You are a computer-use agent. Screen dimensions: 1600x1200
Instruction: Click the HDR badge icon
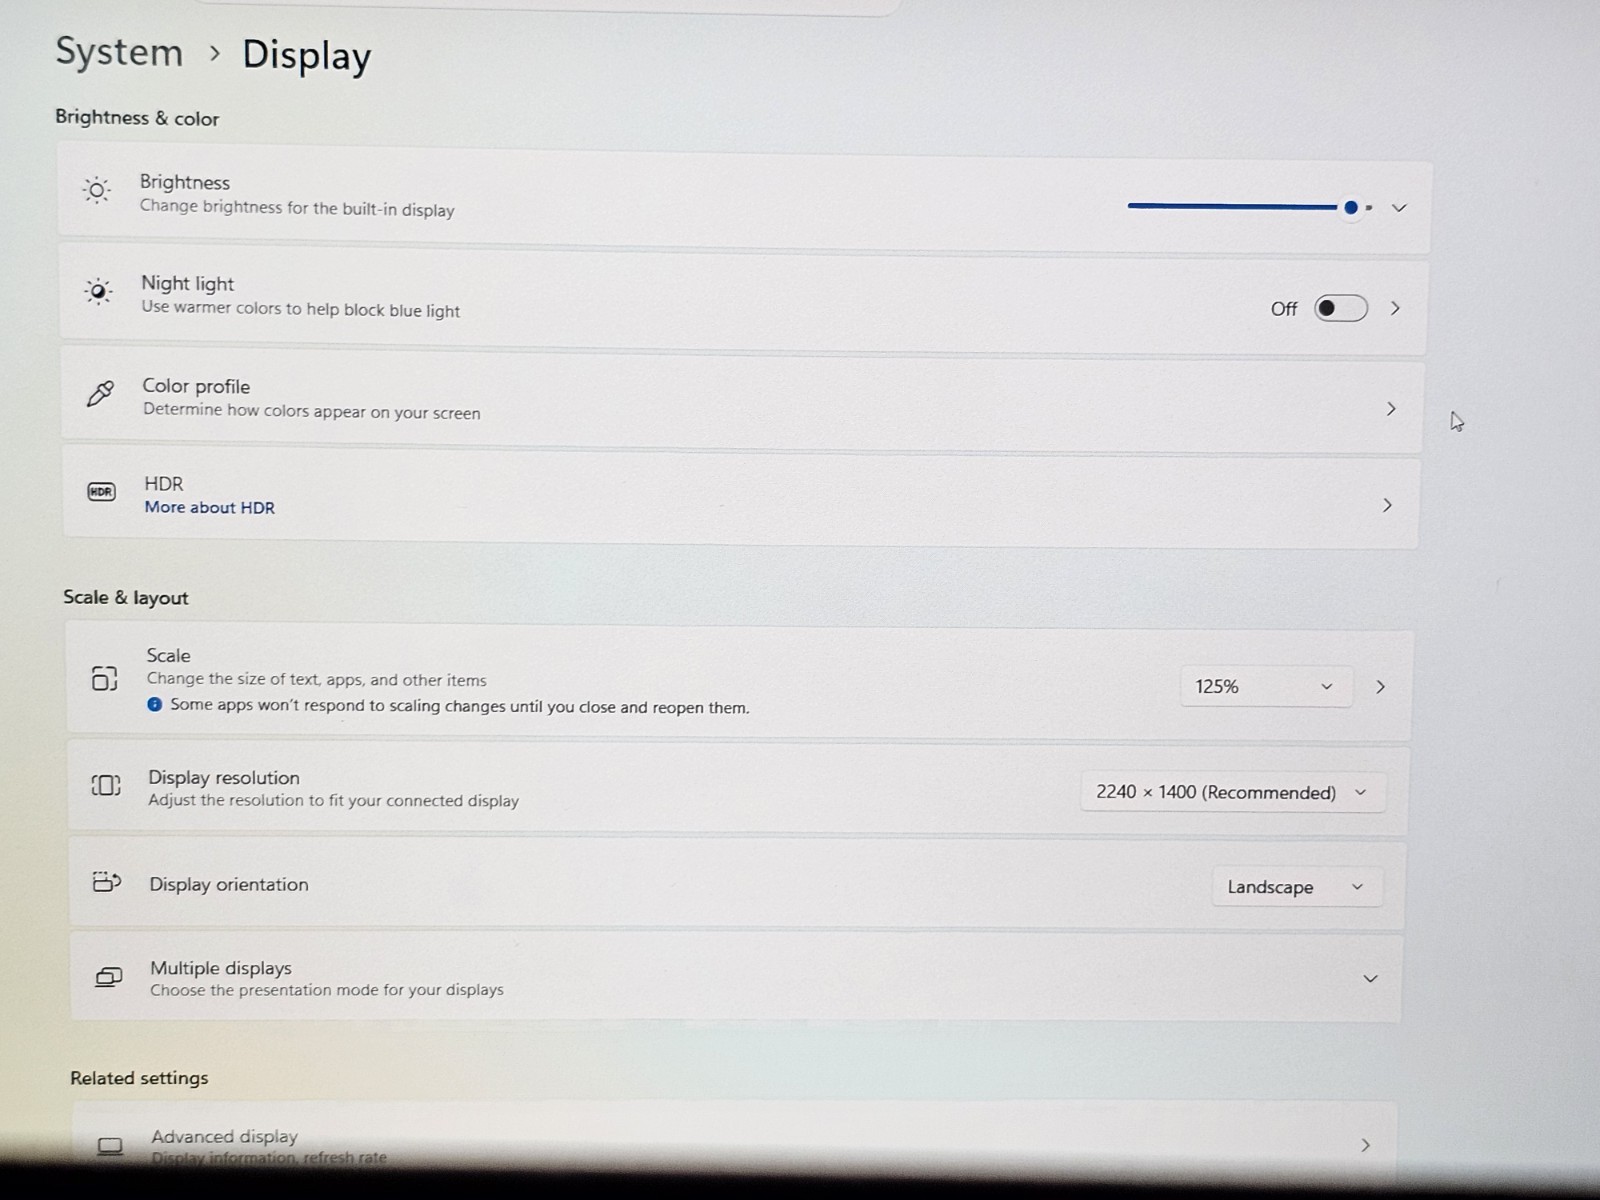coord(102,491)
